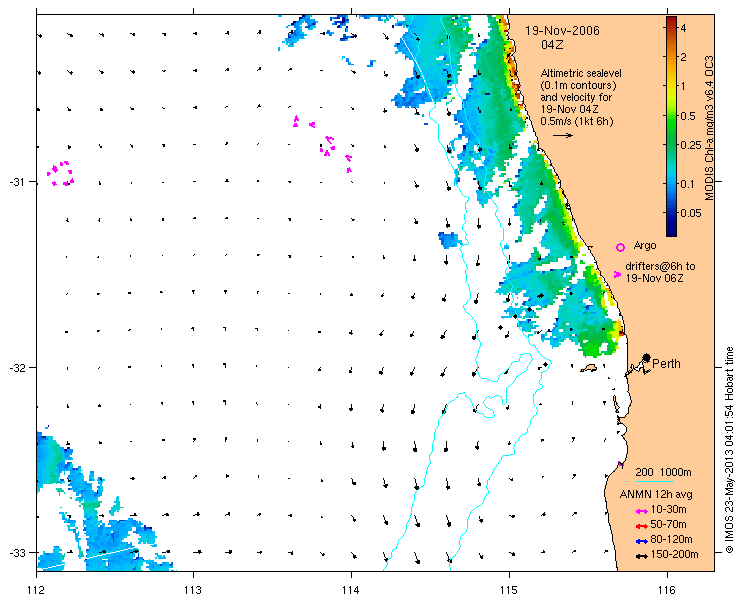Click the 'Argo' legend label
This screenshot has width=740, height=600.
coord(645,245)
